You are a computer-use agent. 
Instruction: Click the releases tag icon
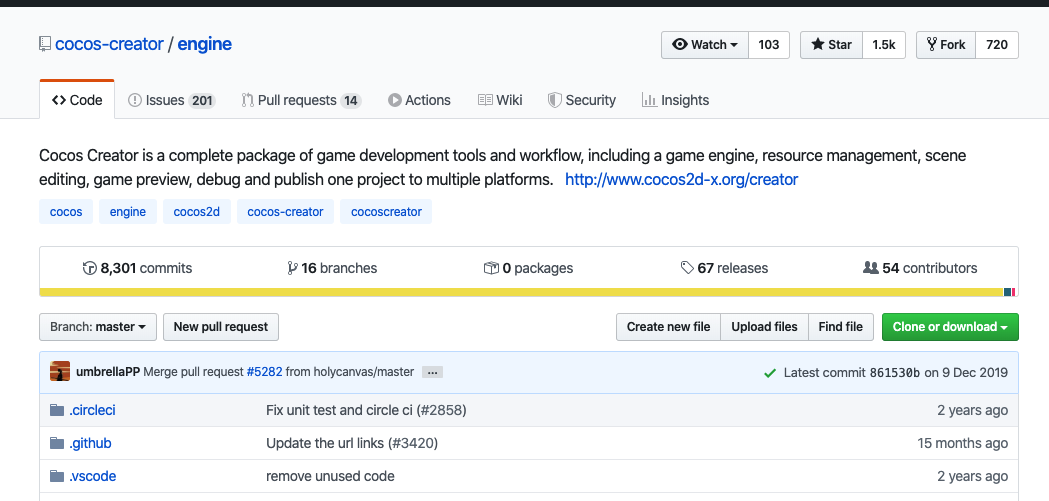687,268
